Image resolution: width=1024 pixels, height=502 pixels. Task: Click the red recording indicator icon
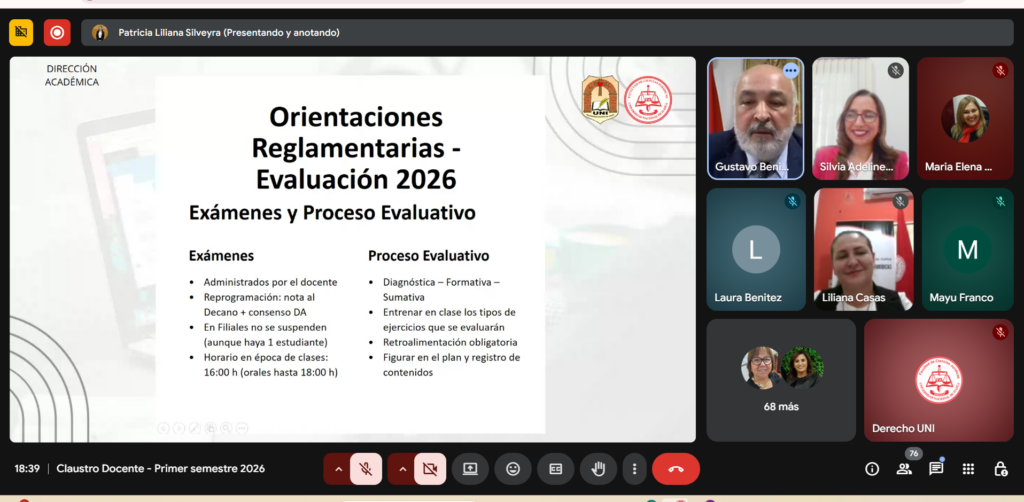[57, 32]
